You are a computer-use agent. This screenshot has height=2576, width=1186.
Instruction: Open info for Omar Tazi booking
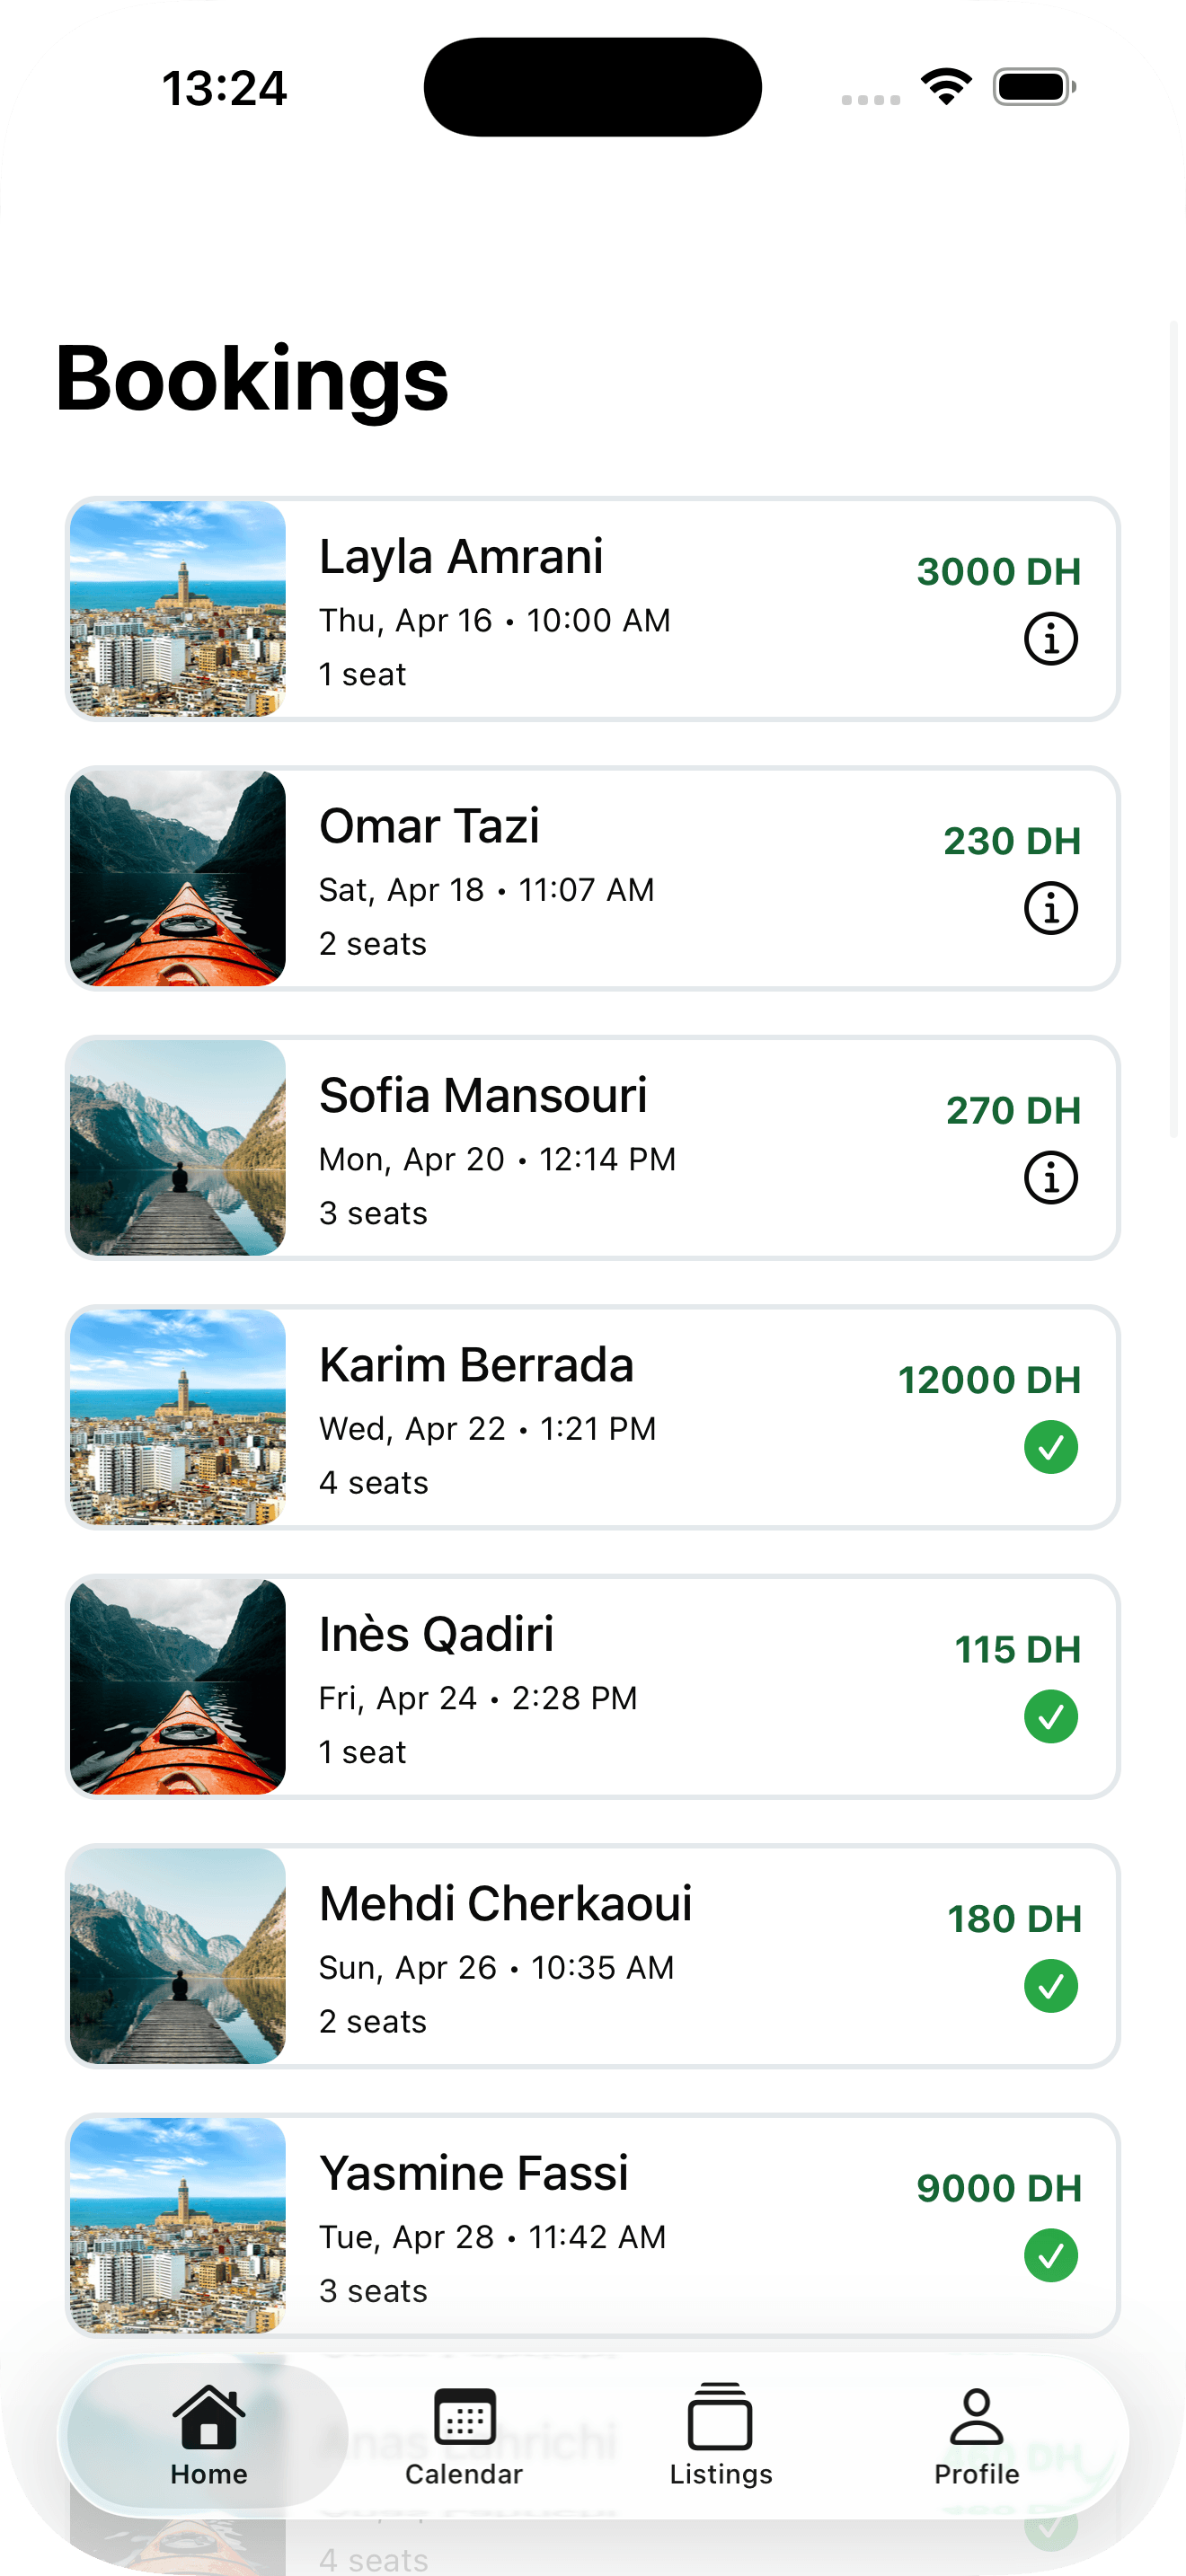click(x=1050, y=908)
